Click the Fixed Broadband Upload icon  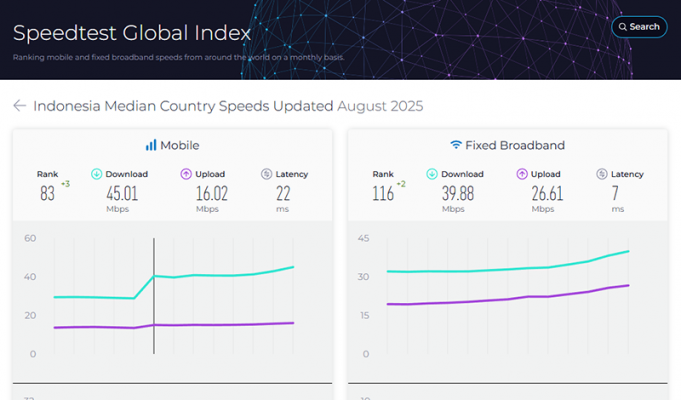pyautogui.click(x=522, y=174)
